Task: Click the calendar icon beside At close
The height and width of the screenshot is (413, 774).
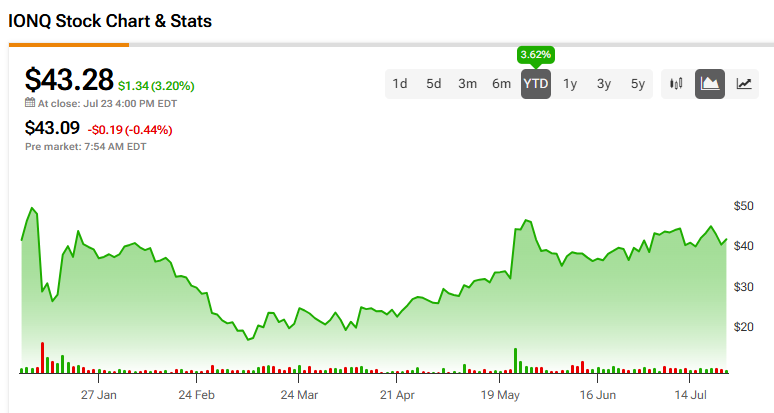Action: pos(30,103)
